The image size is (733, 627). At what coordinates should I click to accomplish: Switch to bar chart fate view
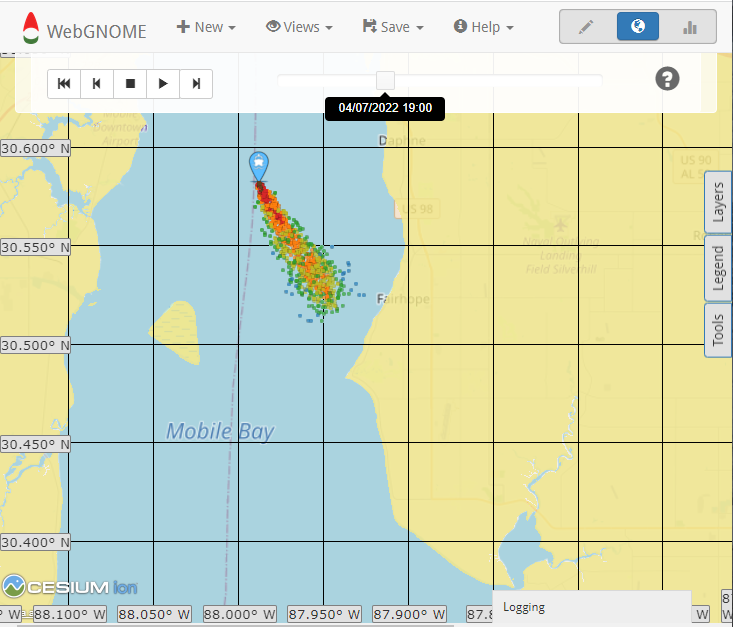click(690, 27)
